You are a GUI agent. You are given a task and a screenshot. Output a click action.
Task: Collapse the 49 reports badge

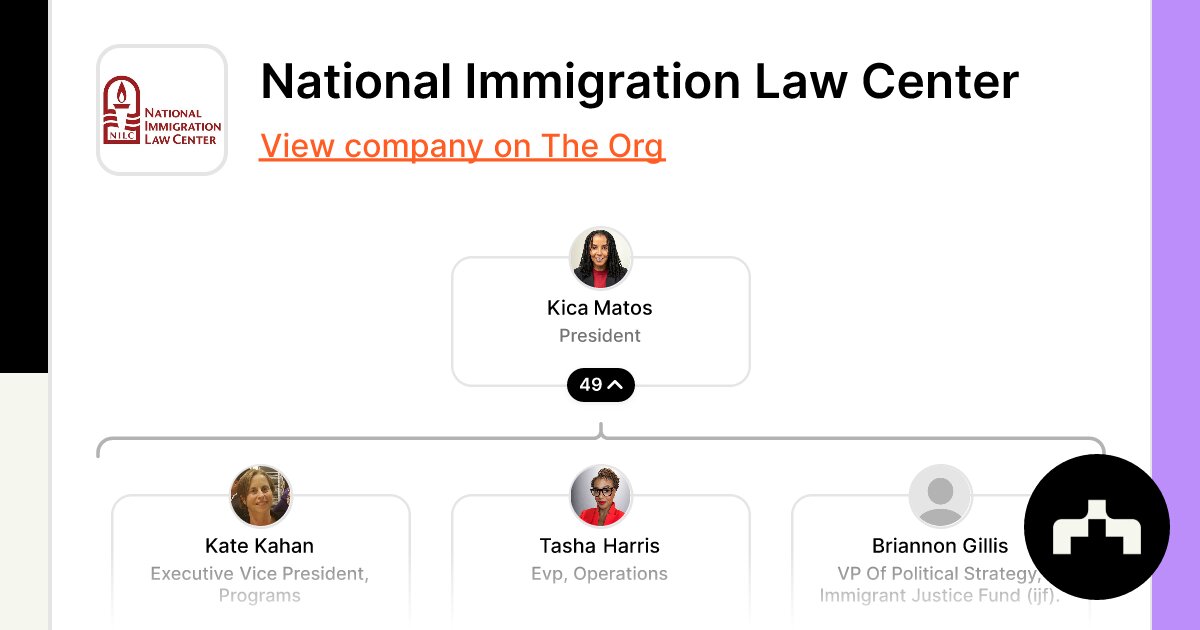coord(601,385)
